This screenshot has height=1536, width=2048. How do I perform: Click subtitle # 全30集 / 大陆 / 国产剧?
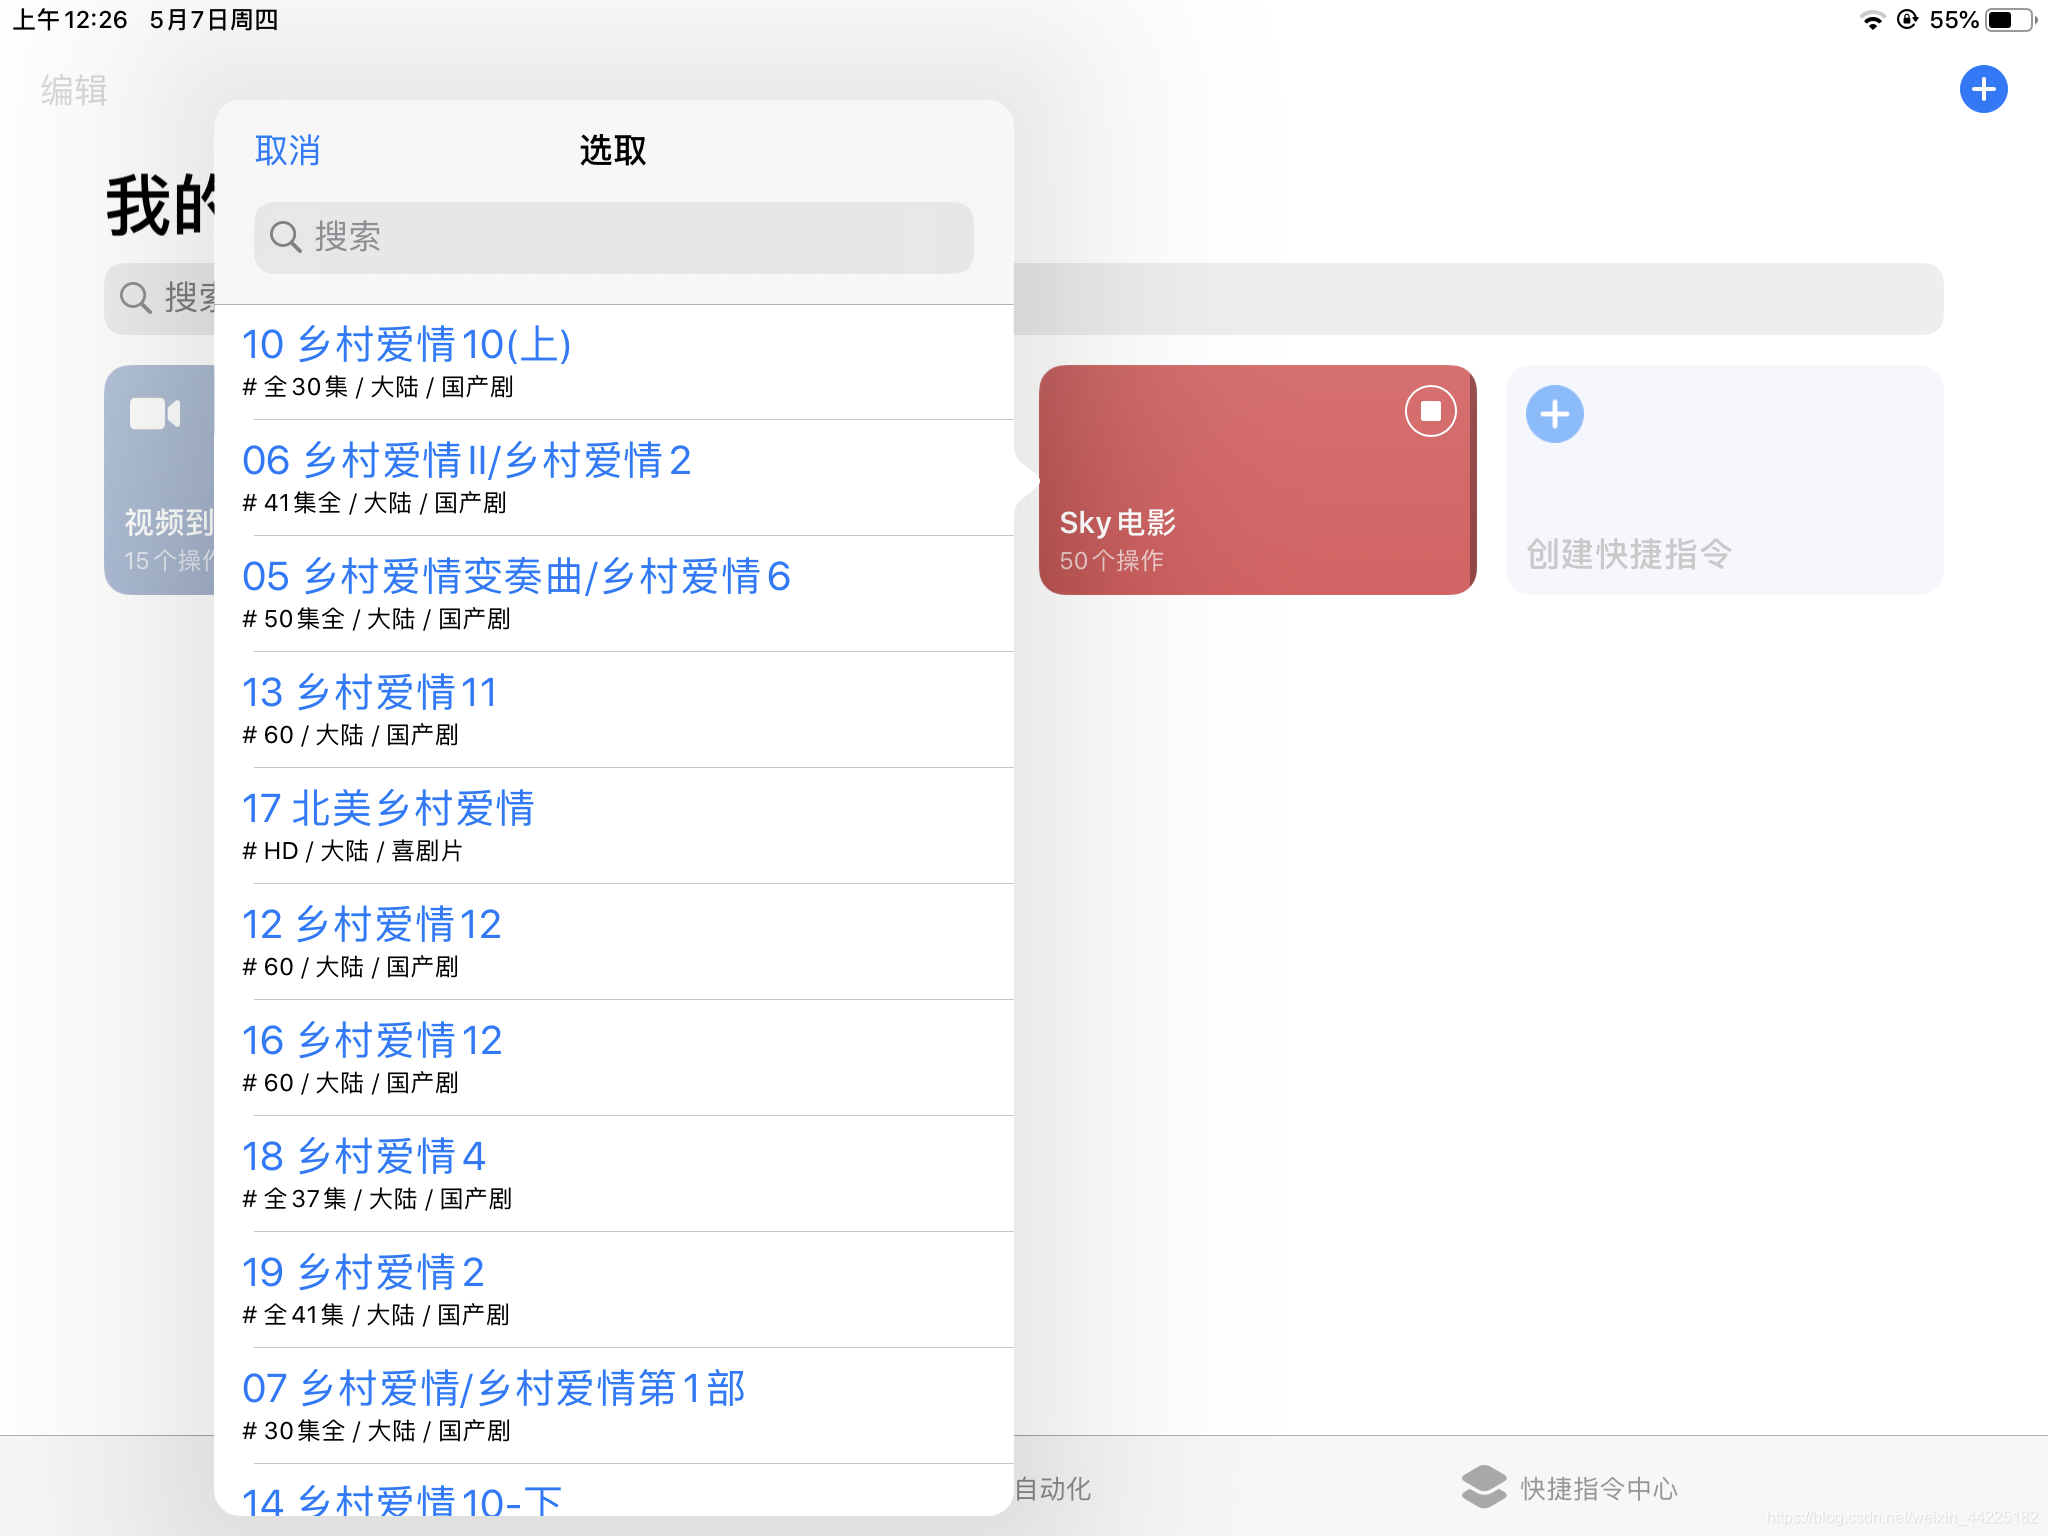[377, 387]
